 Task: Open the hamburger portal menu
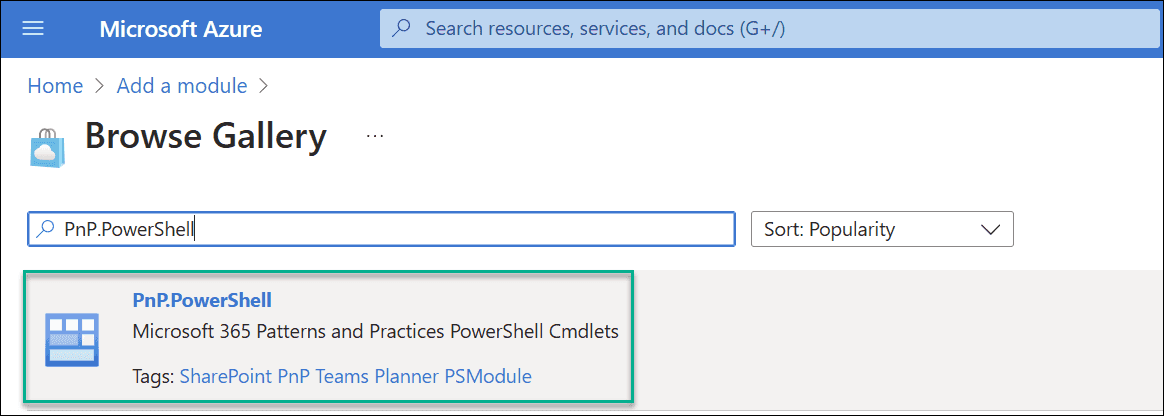pyautogui.click(x=33, y=29)
